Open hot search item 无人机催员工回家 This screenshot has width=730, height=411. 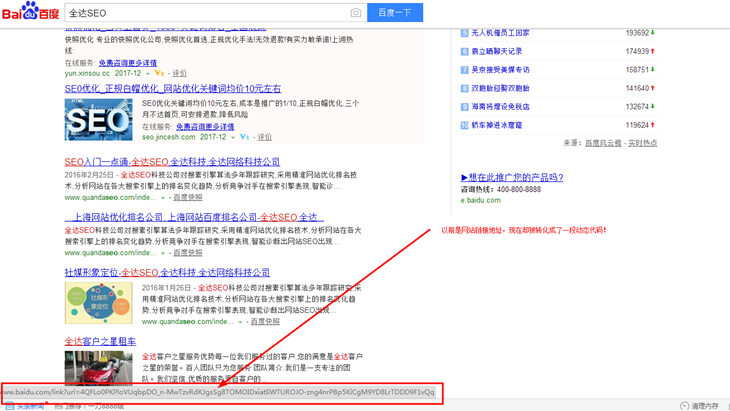coord(500,33)
